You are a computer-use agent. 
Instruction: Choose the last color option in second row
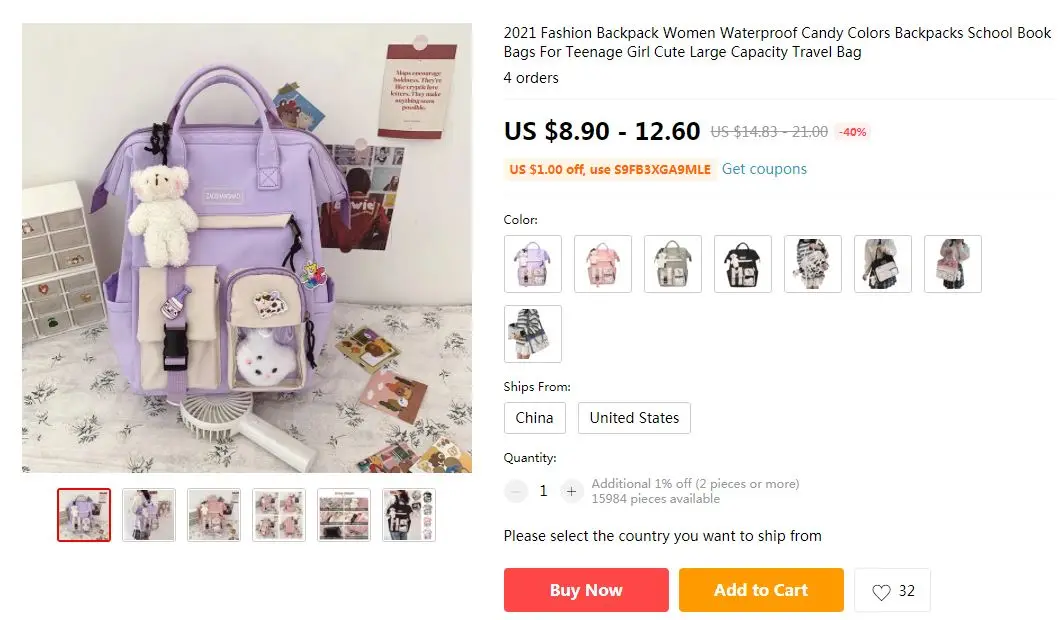click(533, 334)
